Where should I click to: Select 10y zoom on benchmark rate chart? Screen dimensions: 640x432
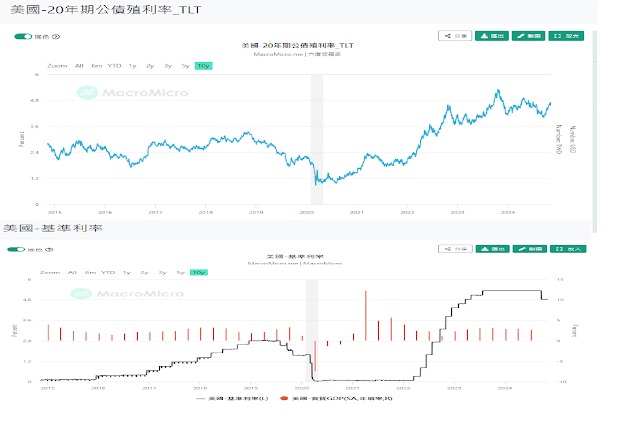(x=199, y=272)
